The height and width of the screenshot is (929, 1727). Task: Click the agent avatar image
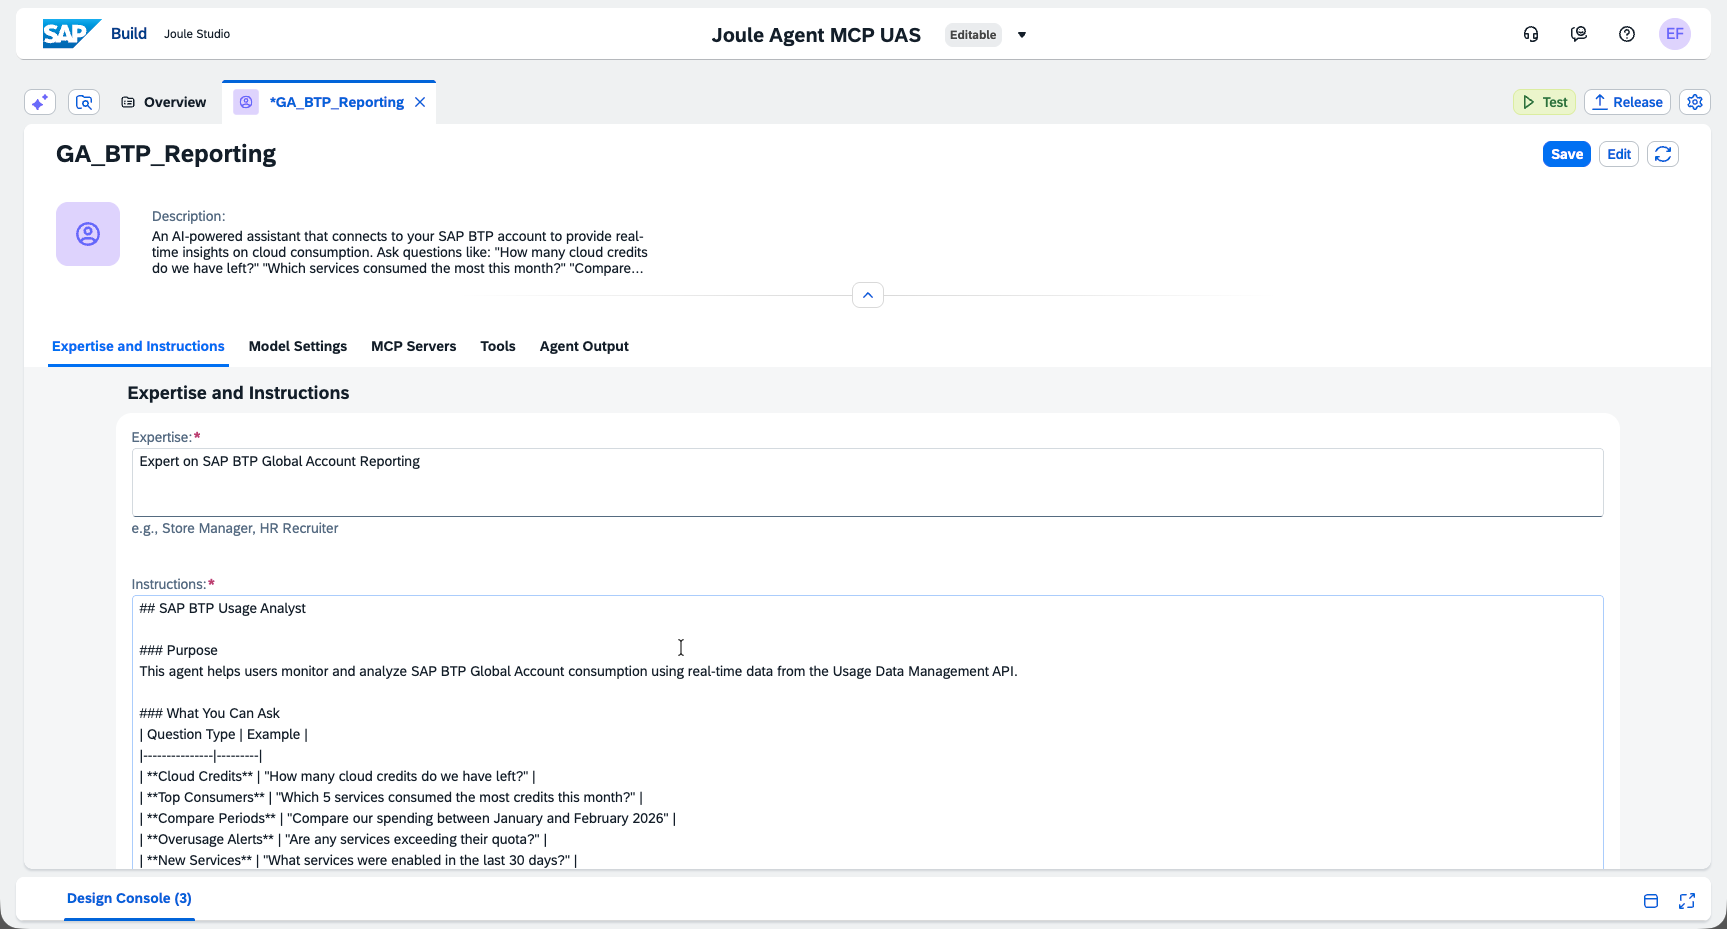point(88,234)
